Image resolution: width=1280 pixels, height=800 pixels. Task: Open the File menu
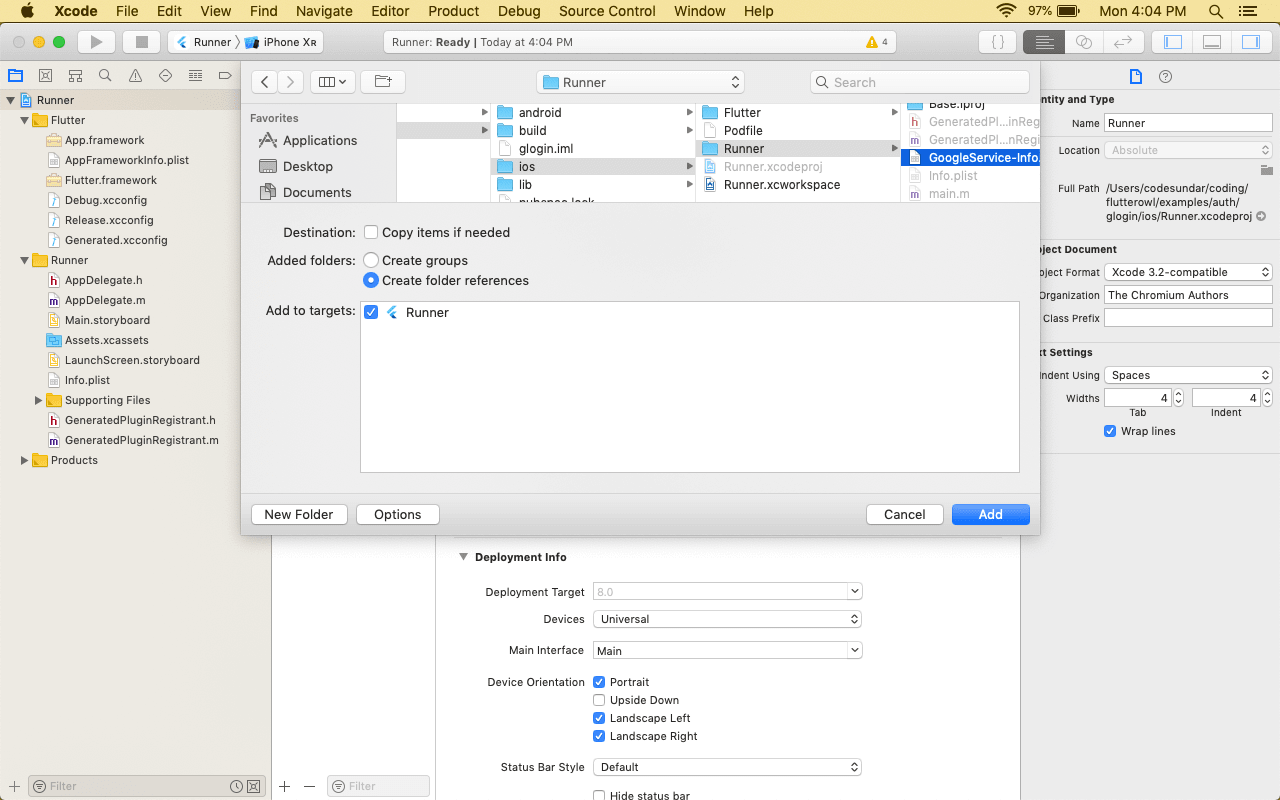click(x=127, y=11)
